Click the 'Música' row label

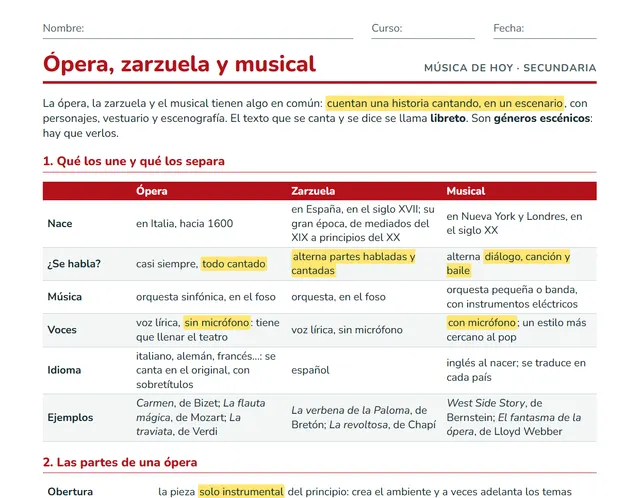[x=64, y=297]
